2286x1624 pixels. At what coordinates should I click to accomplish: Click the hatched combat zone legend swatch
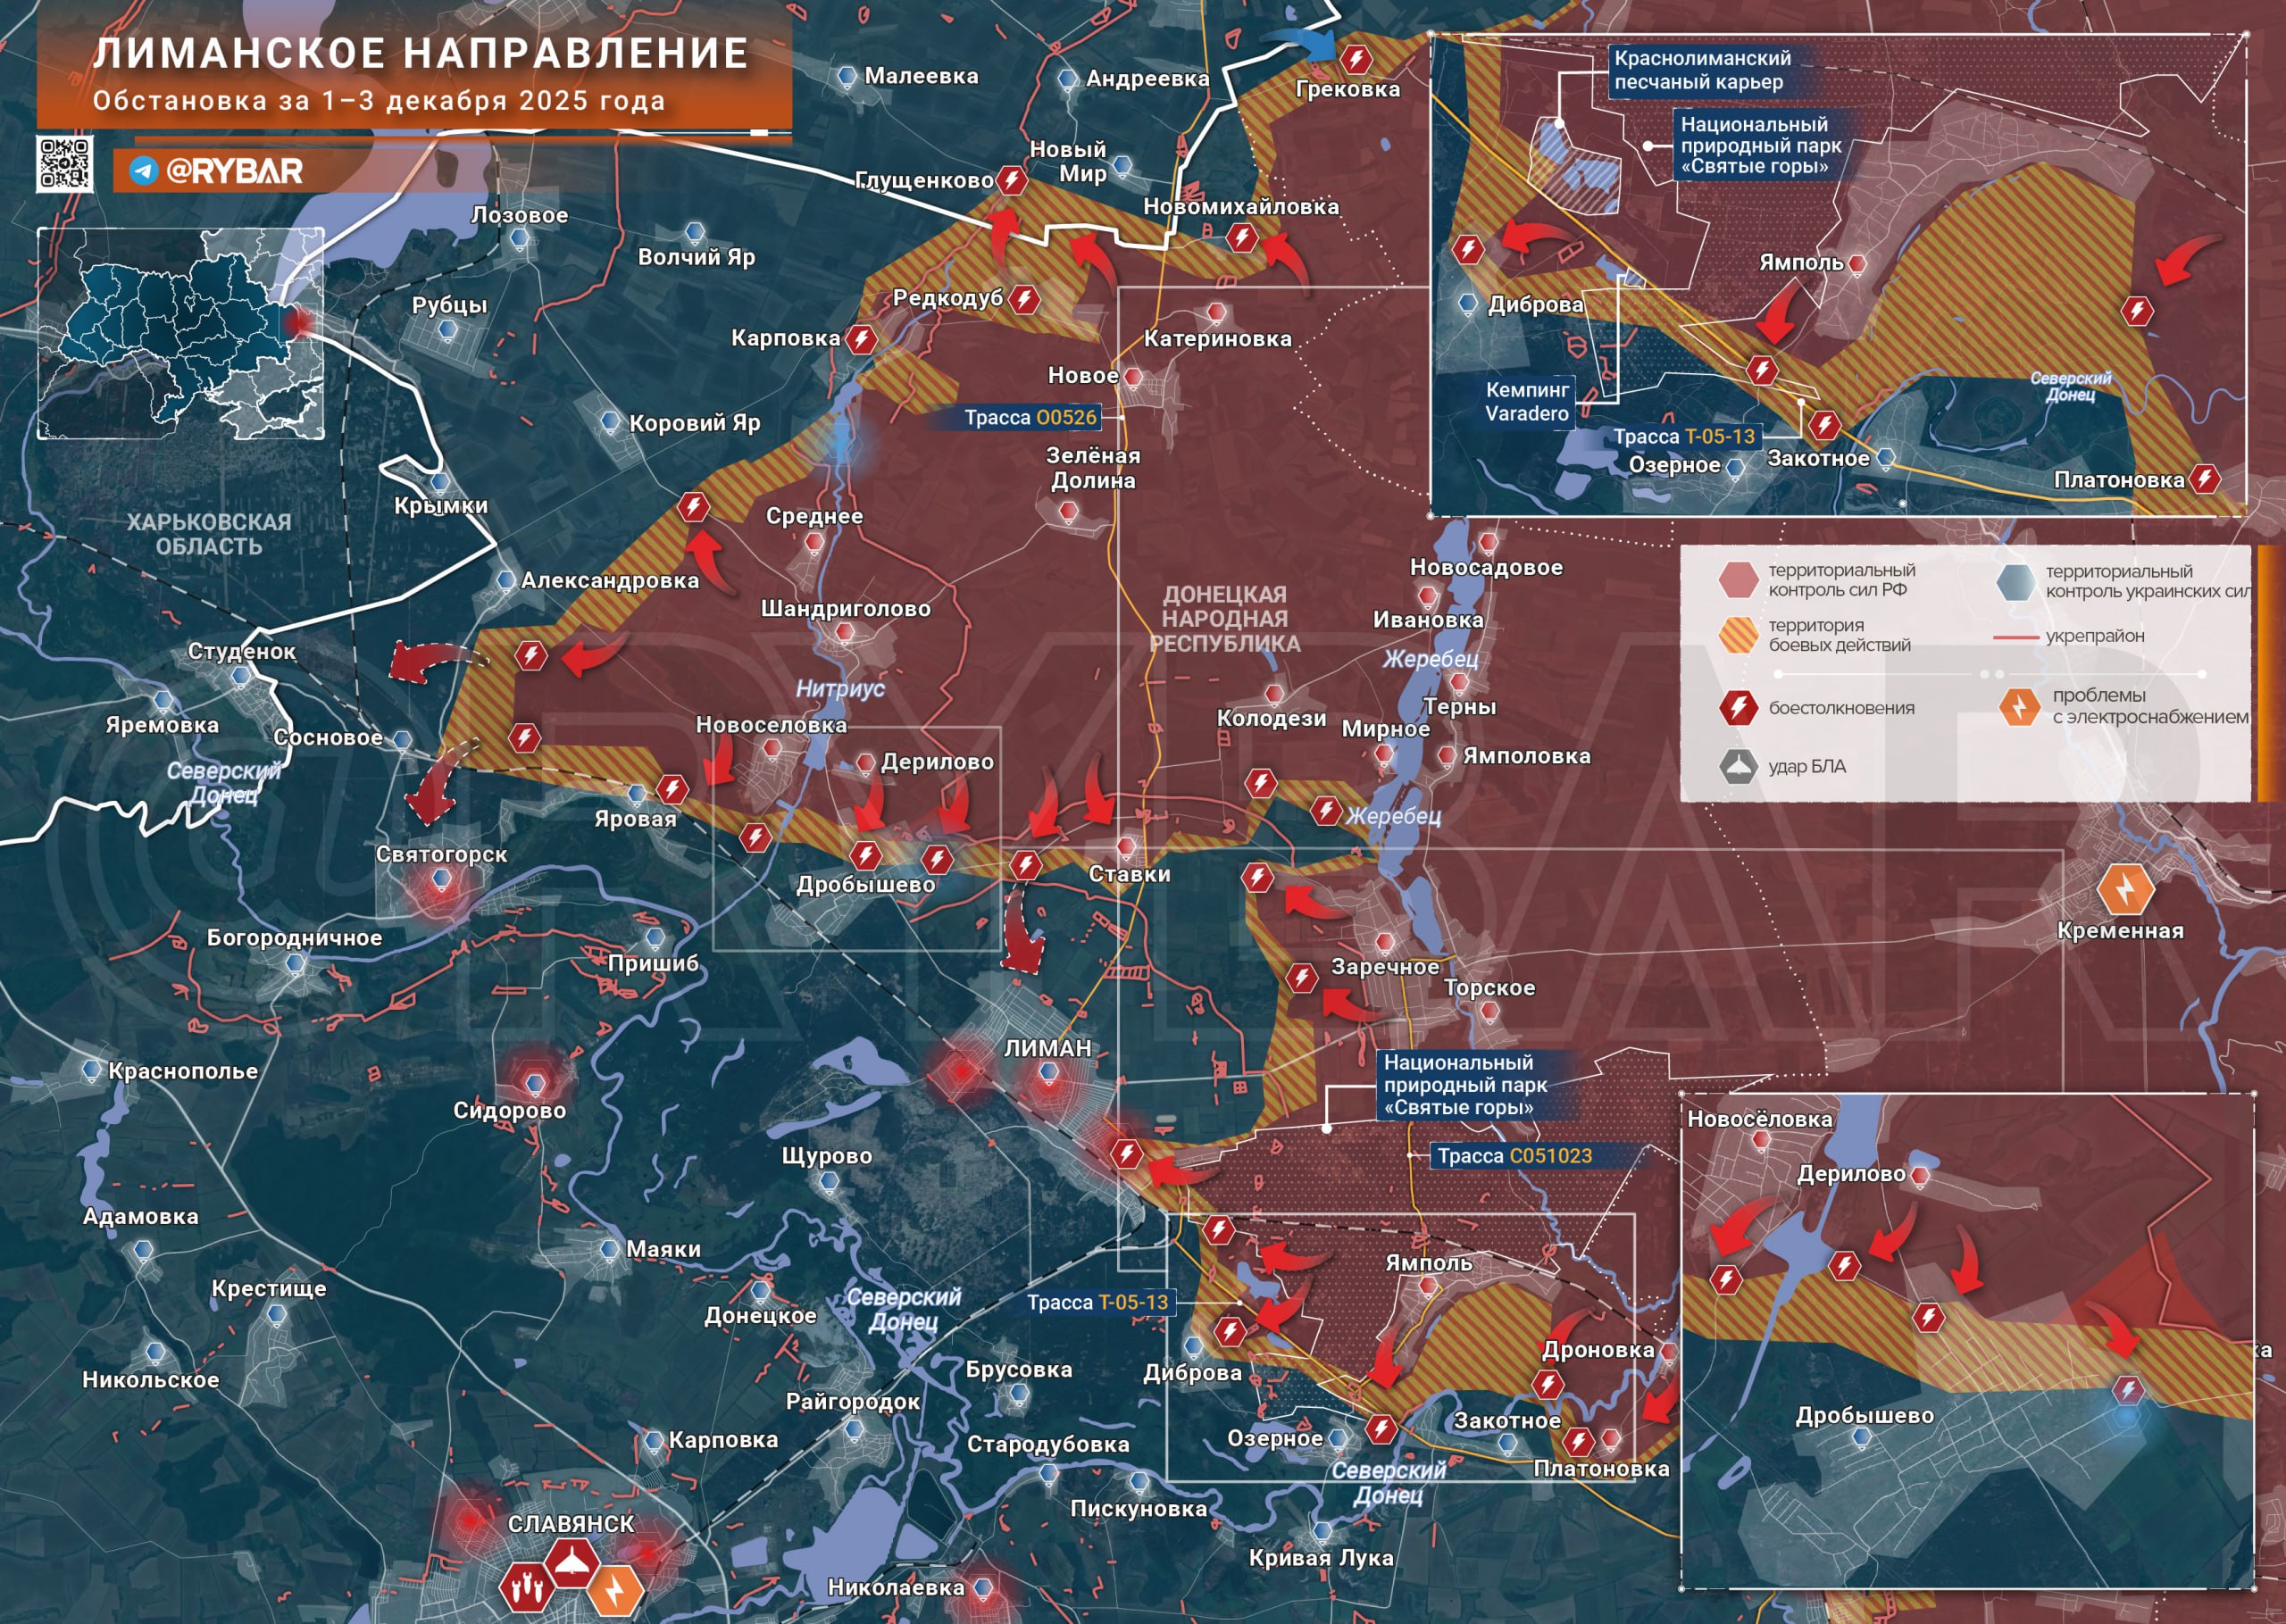point(1738,634)
